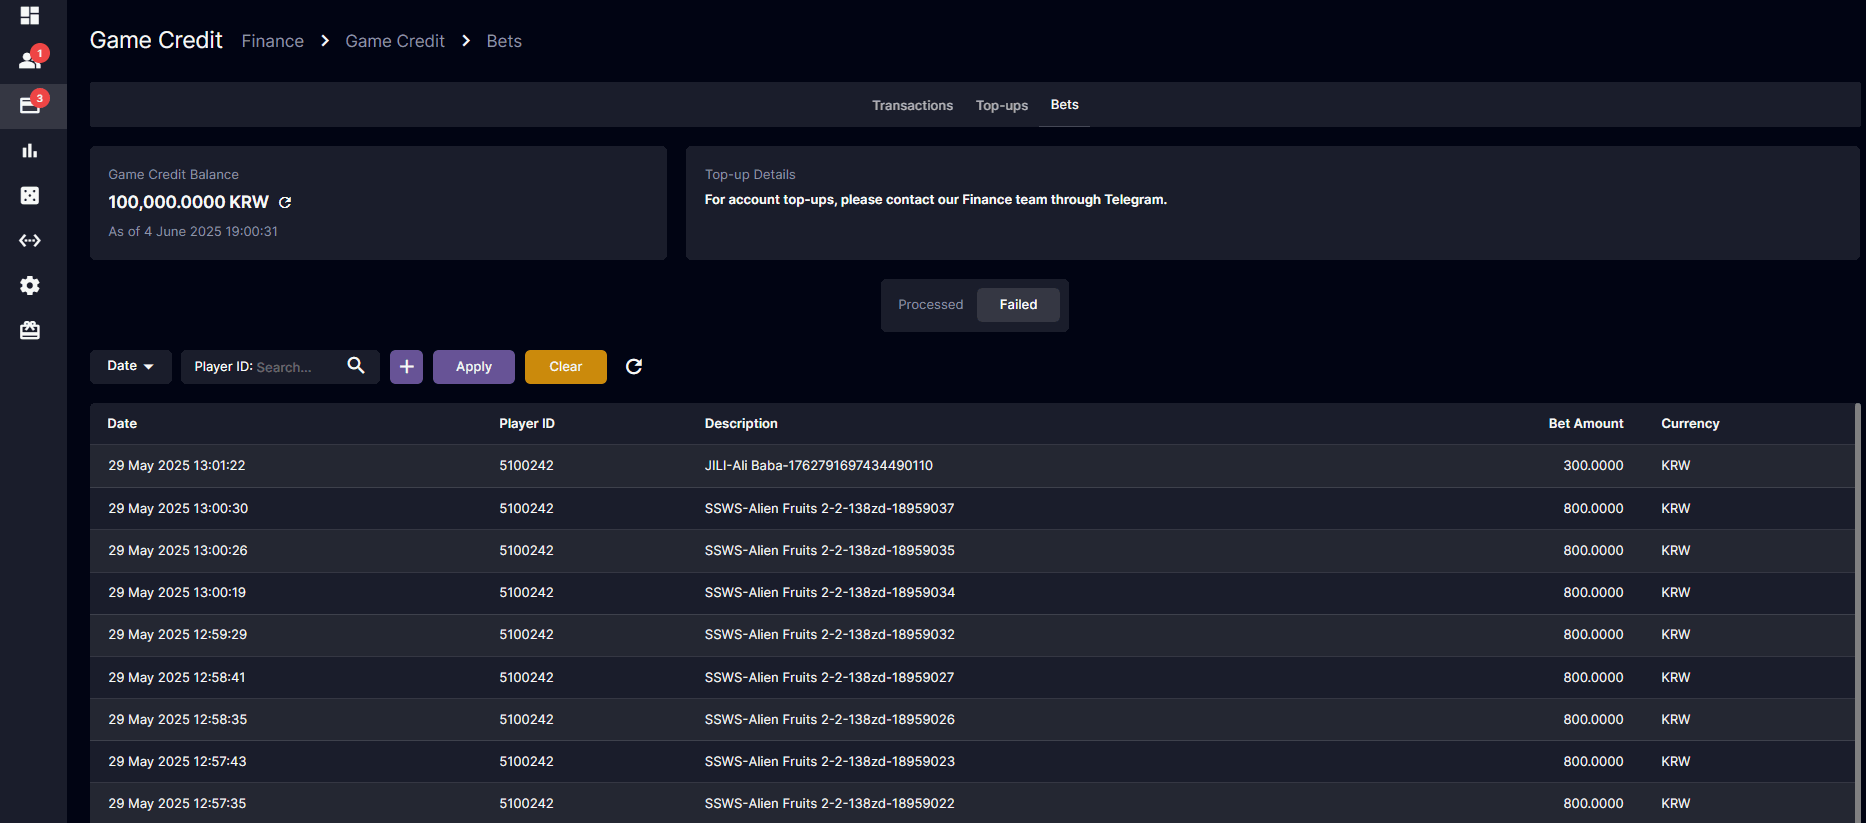This screenshot has height=823, width=1866.
Task: Open the bar chart reports icon
Action: 30,151
